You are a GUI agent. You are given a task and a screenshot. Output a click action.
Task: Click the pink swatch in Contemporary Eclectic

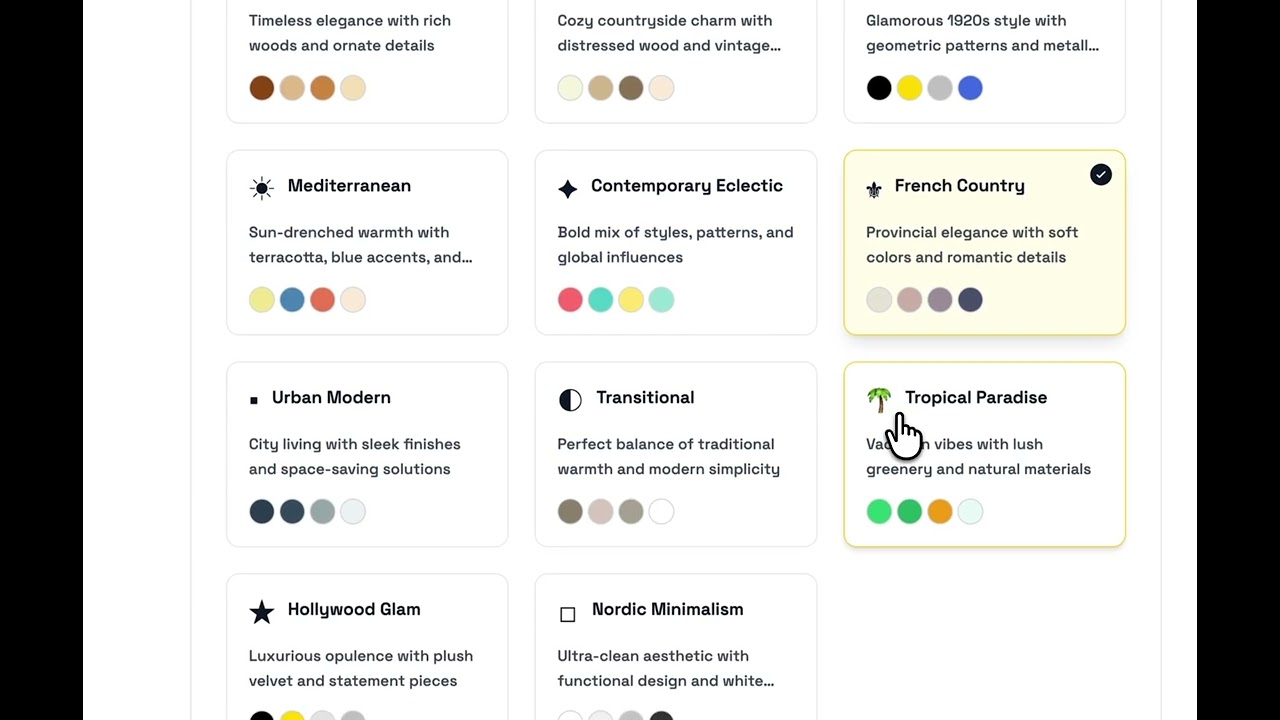click(570, 300)
